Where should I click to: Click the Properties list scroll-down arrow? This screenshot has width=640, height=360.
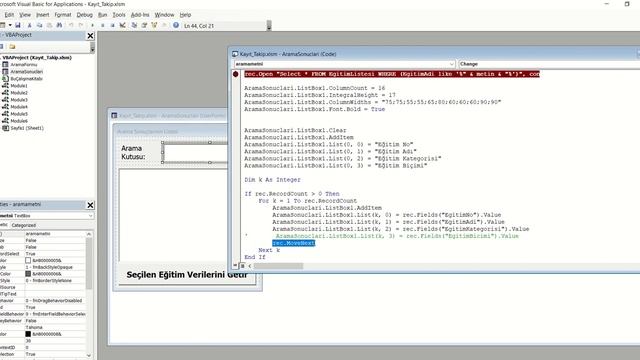[x=89, y=356]
